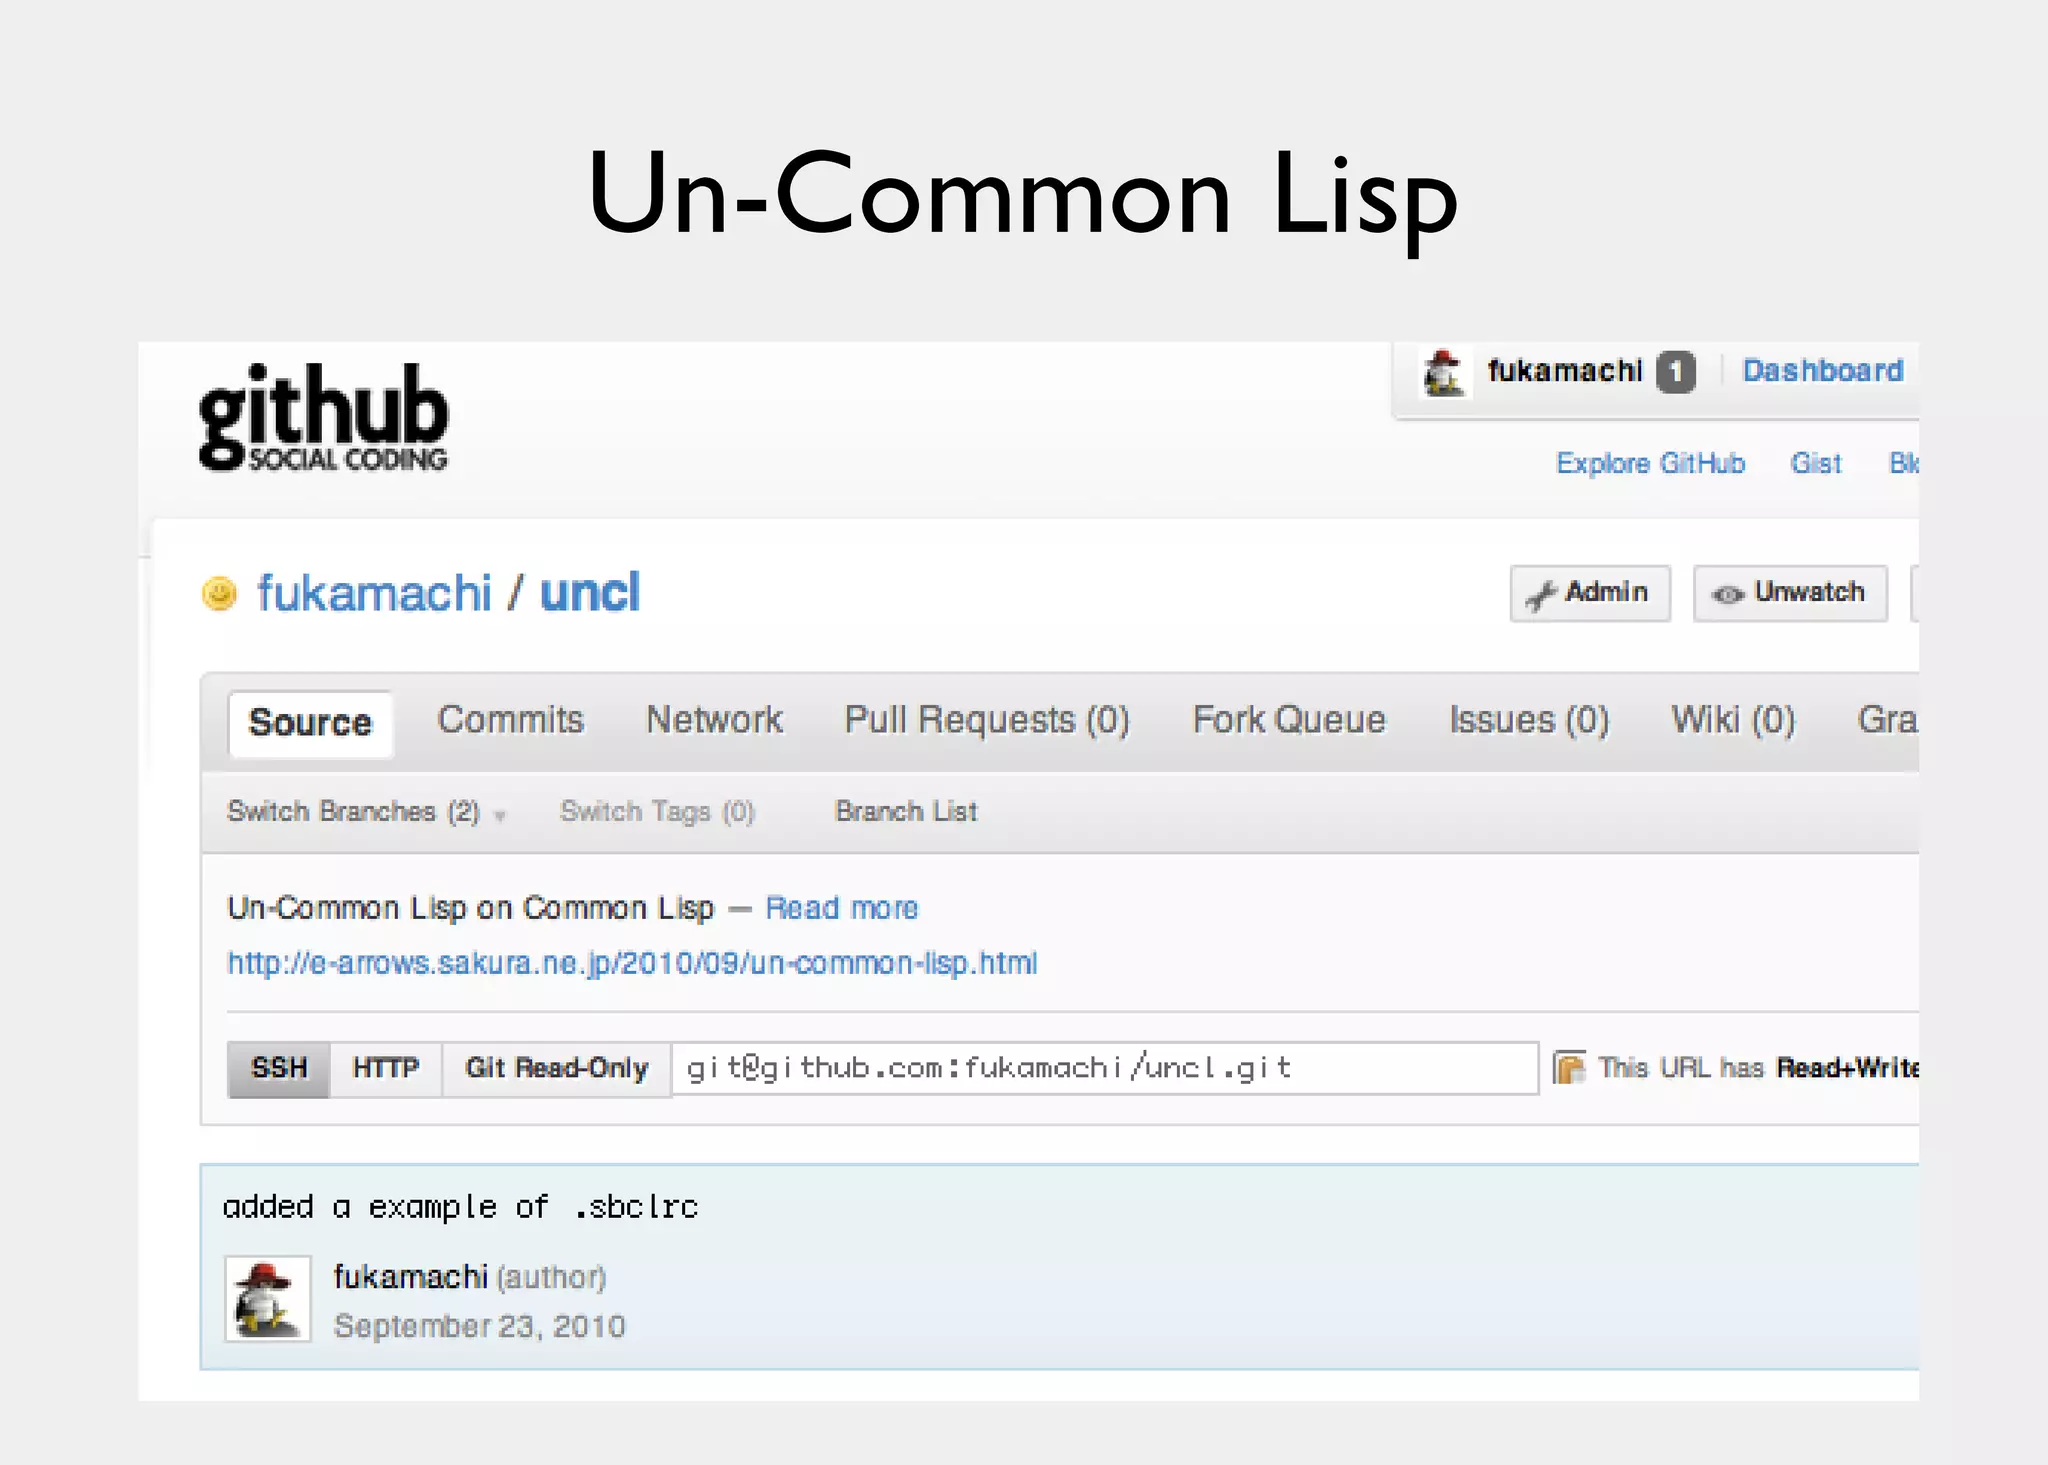This screenshot has height=1465, width=2048.
Task: Click the GitHub Social Coding logo
Action: coord(323,418)
